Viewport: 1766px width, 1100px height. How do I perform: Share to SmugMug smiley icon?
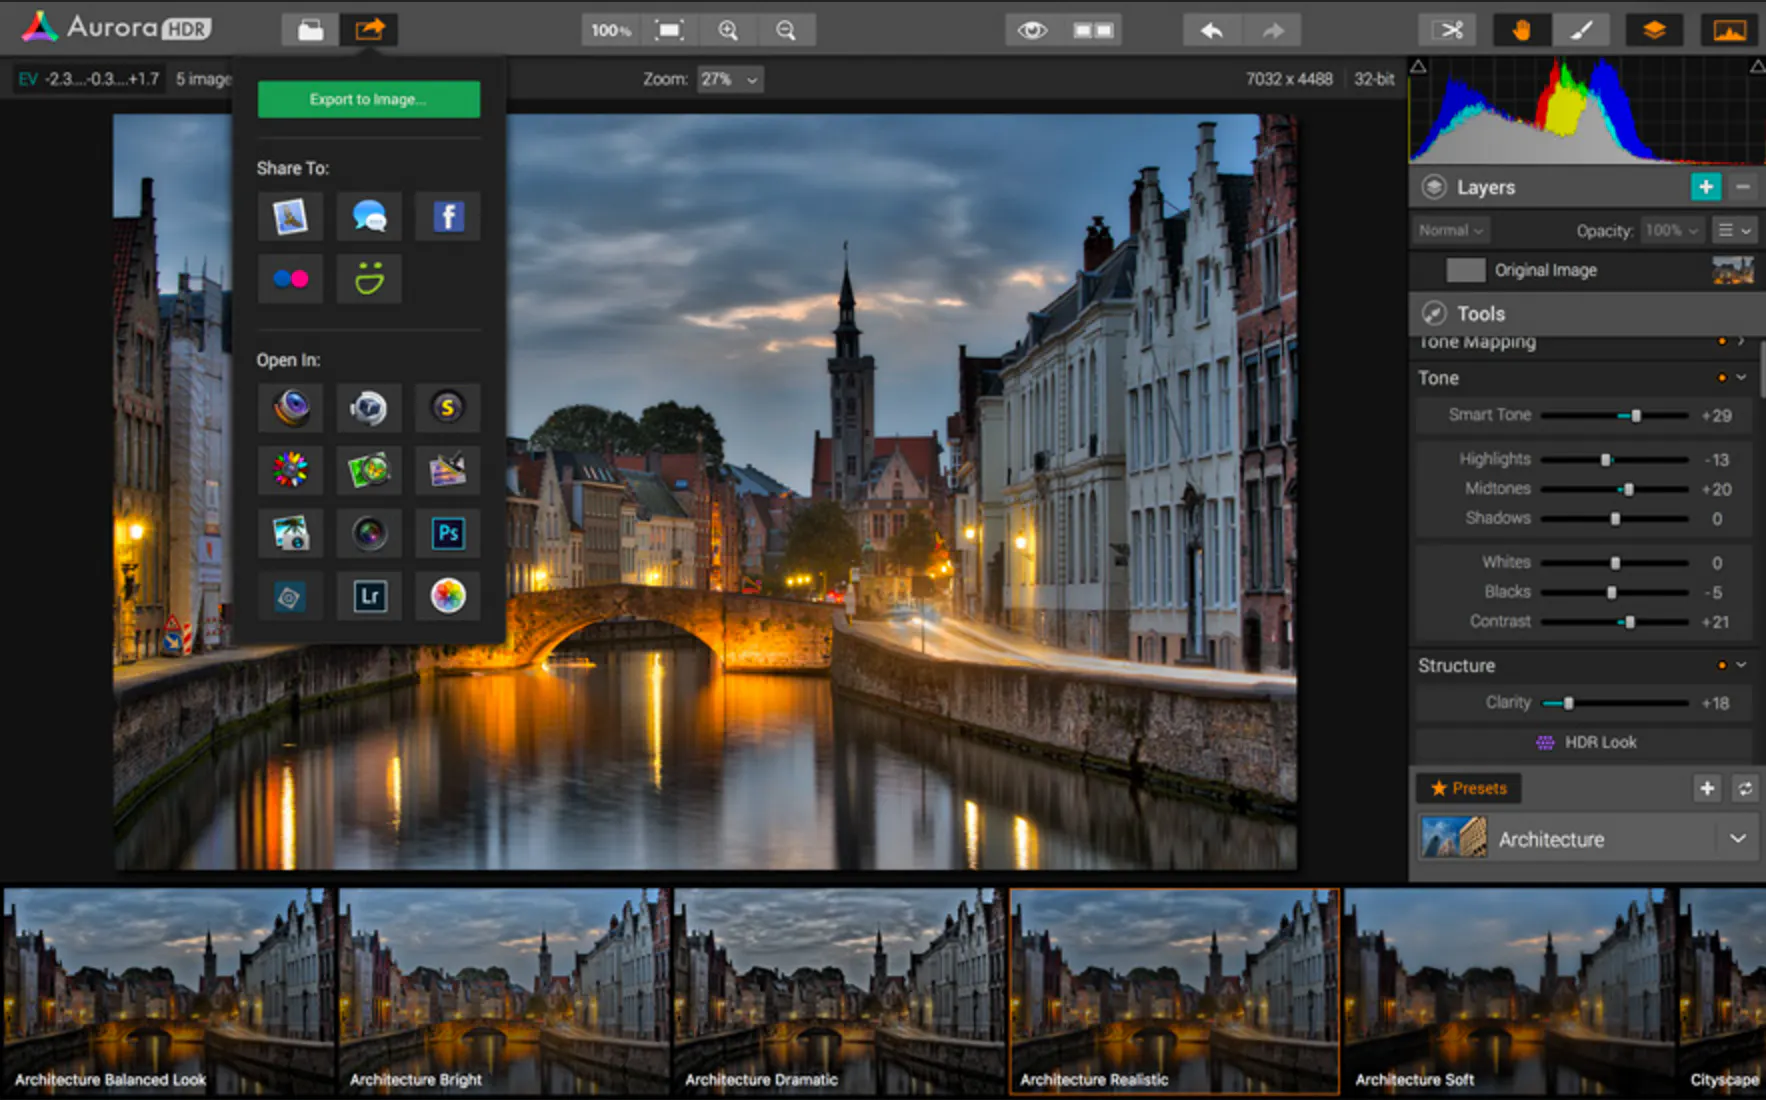pyautogui.click(x=369, y=279)
